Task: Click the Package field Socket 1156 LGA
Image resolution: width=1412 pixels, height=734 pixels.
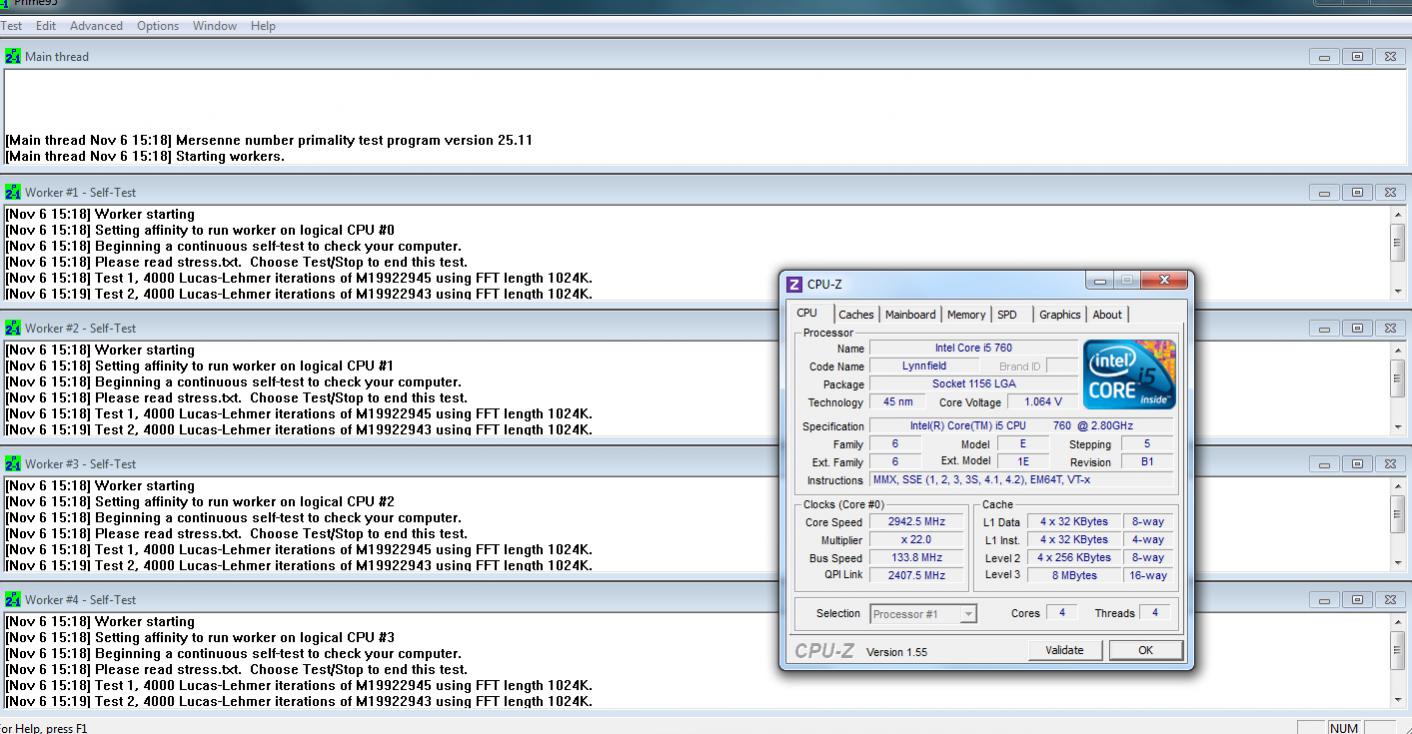Action: click(973, 384)
